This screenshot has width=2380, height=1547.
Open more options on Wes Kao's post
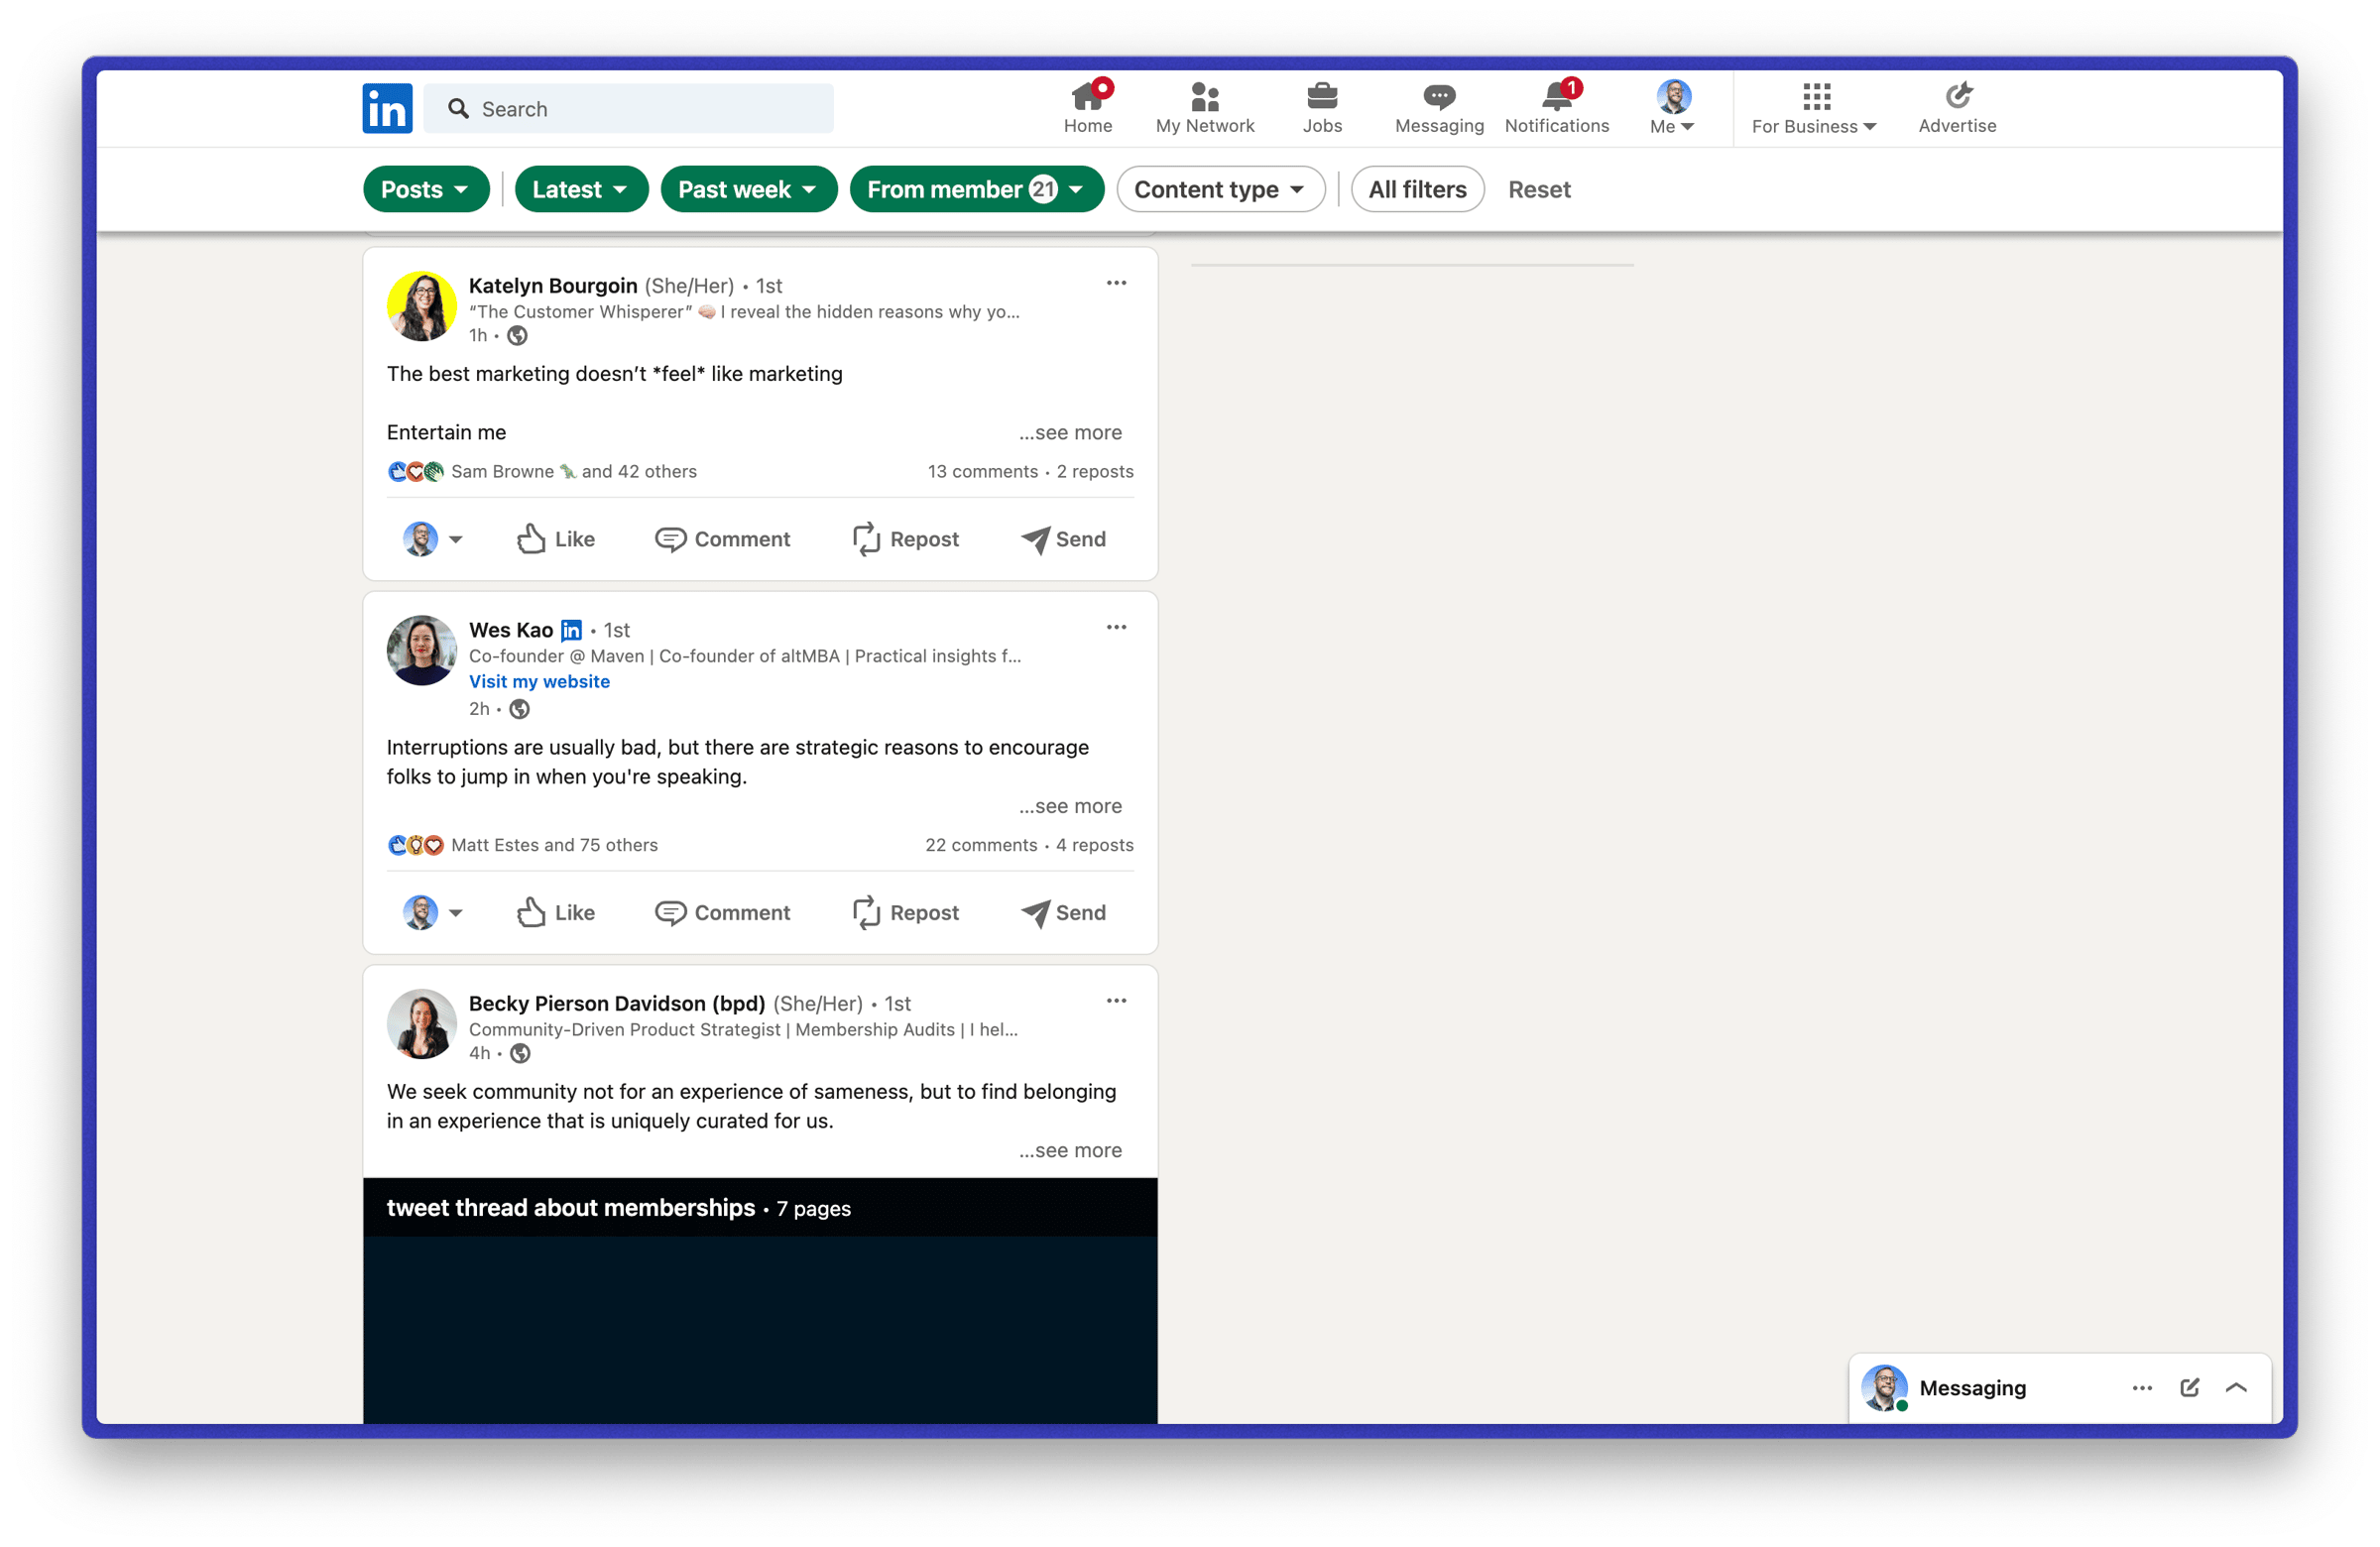[1116, 627]
